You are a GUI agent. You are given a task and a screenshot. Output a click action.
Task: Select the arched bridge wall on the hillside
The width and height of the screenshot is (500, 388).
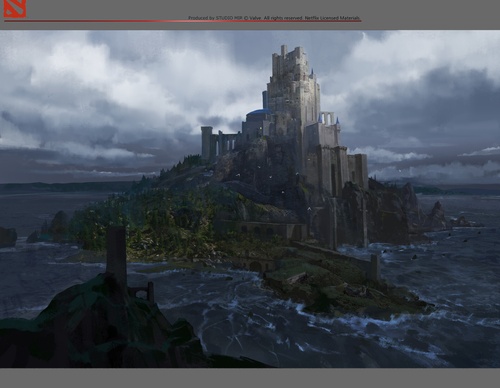click(x=263, y=230)
